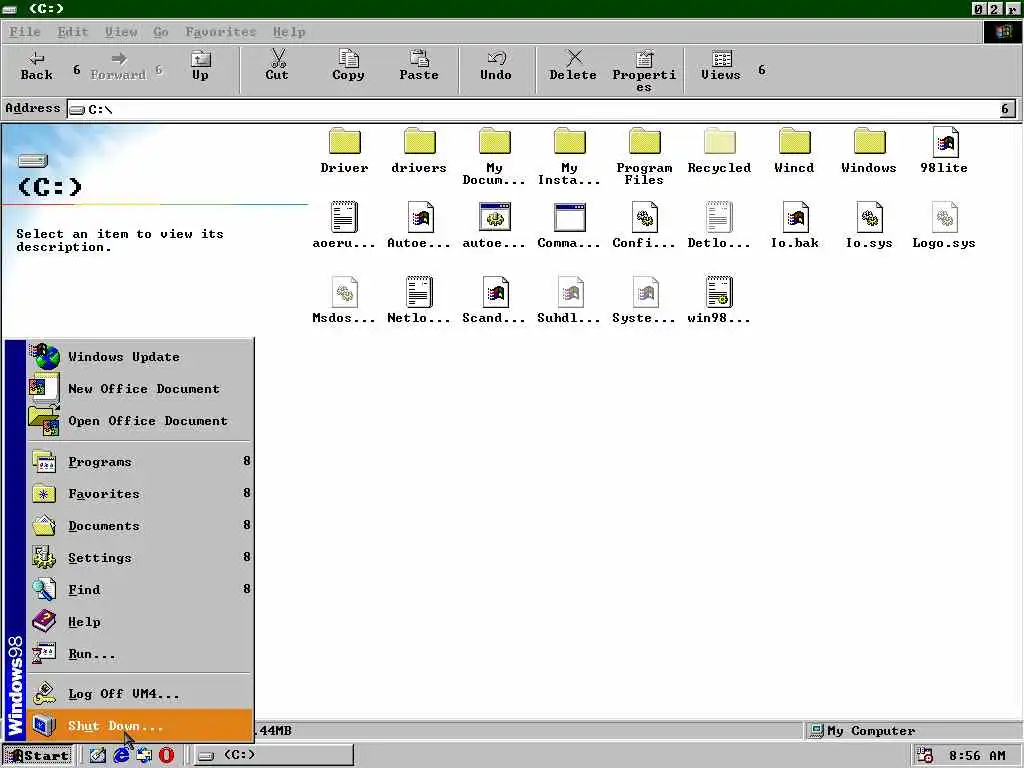Open Windows Update from Start menu
Screen dimensions: 1024x768
[x=140, y=357]
